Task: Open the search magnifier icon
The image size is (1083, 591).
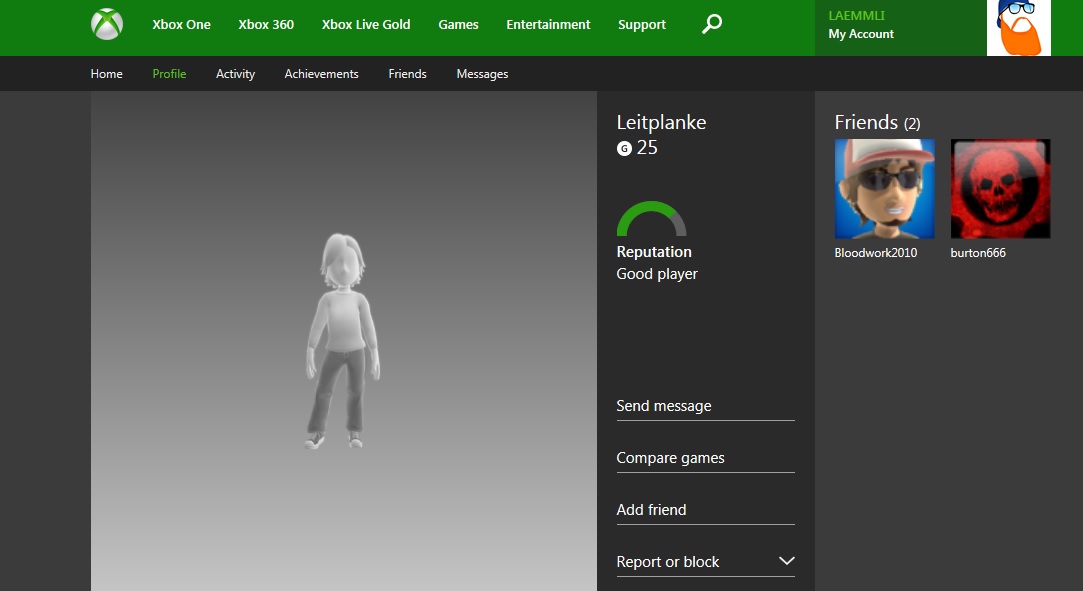Action: click(711, 24)
